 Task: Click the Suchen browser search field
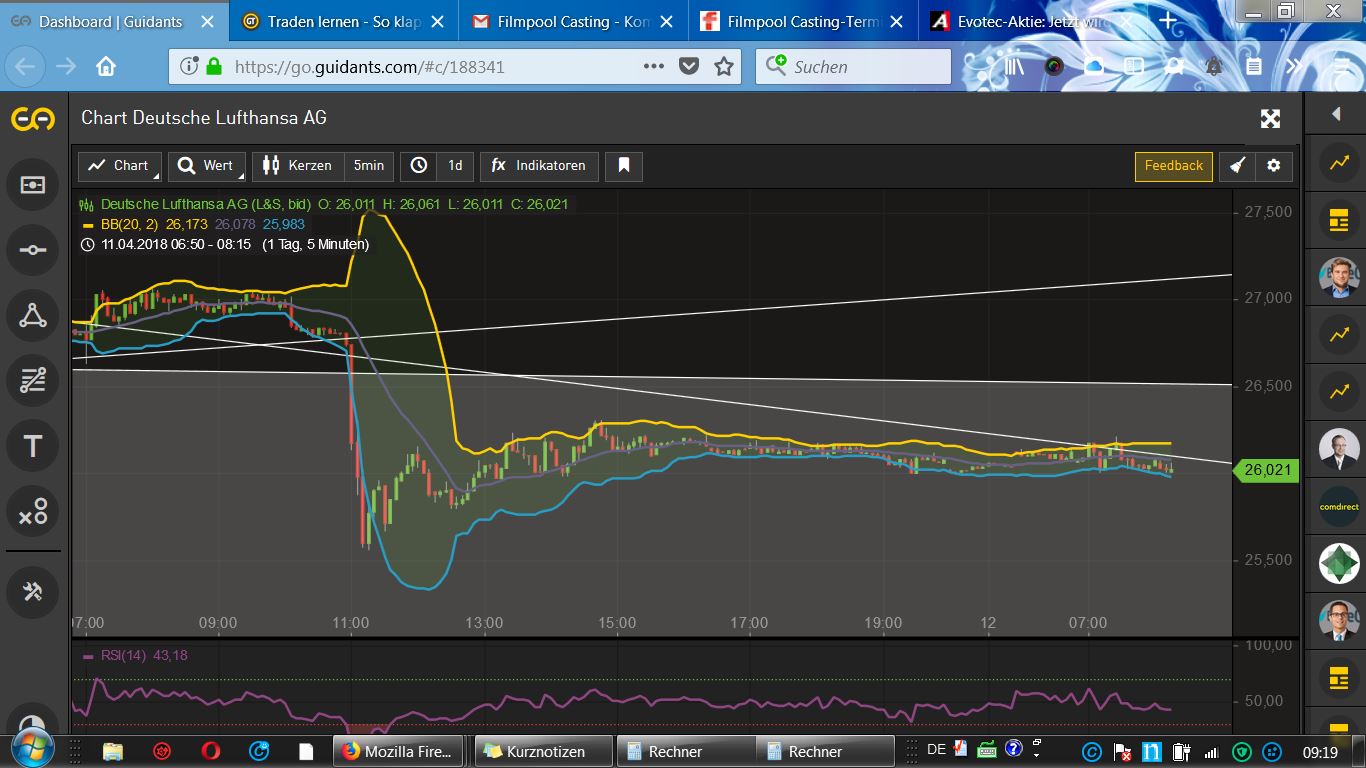[853, 67]
